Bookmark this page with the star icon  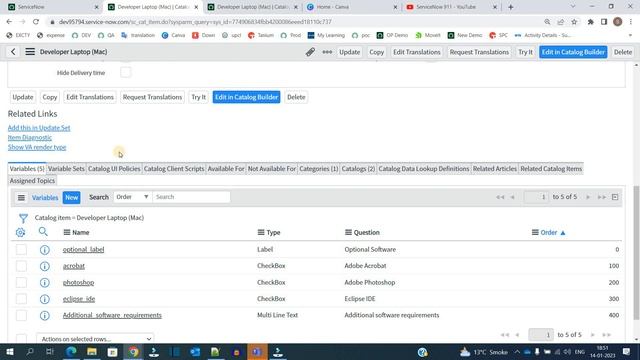coord(574,22)
